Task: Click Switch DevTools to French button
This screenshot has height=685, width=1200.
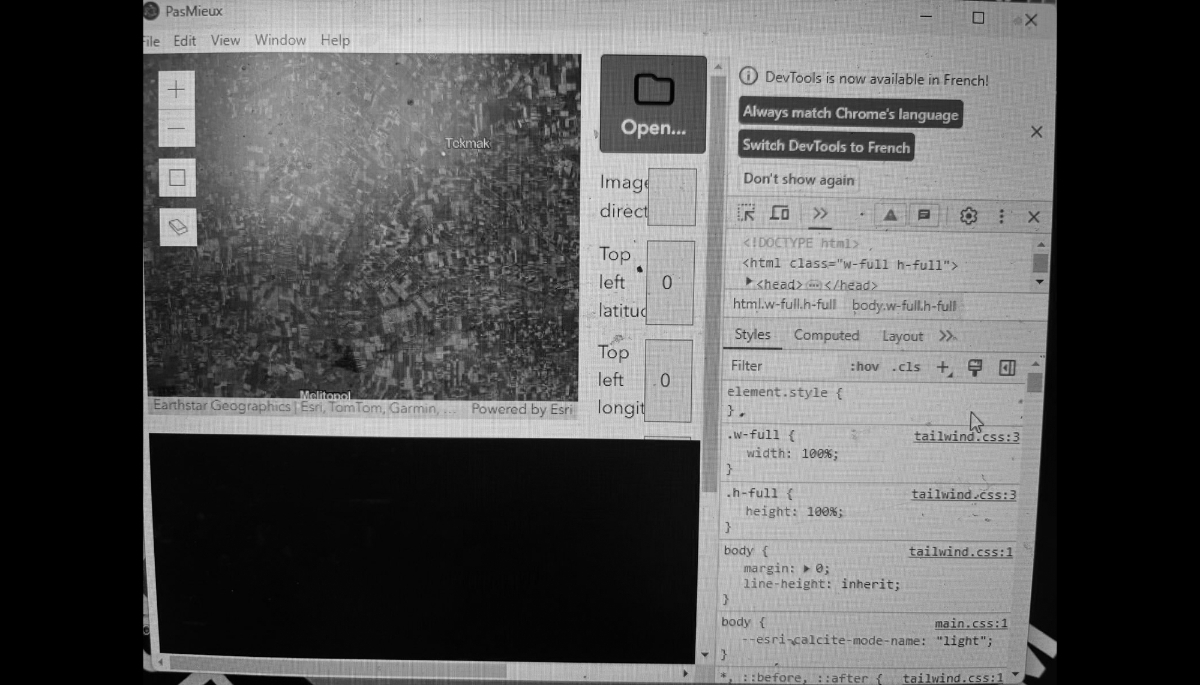Action: 826,147
